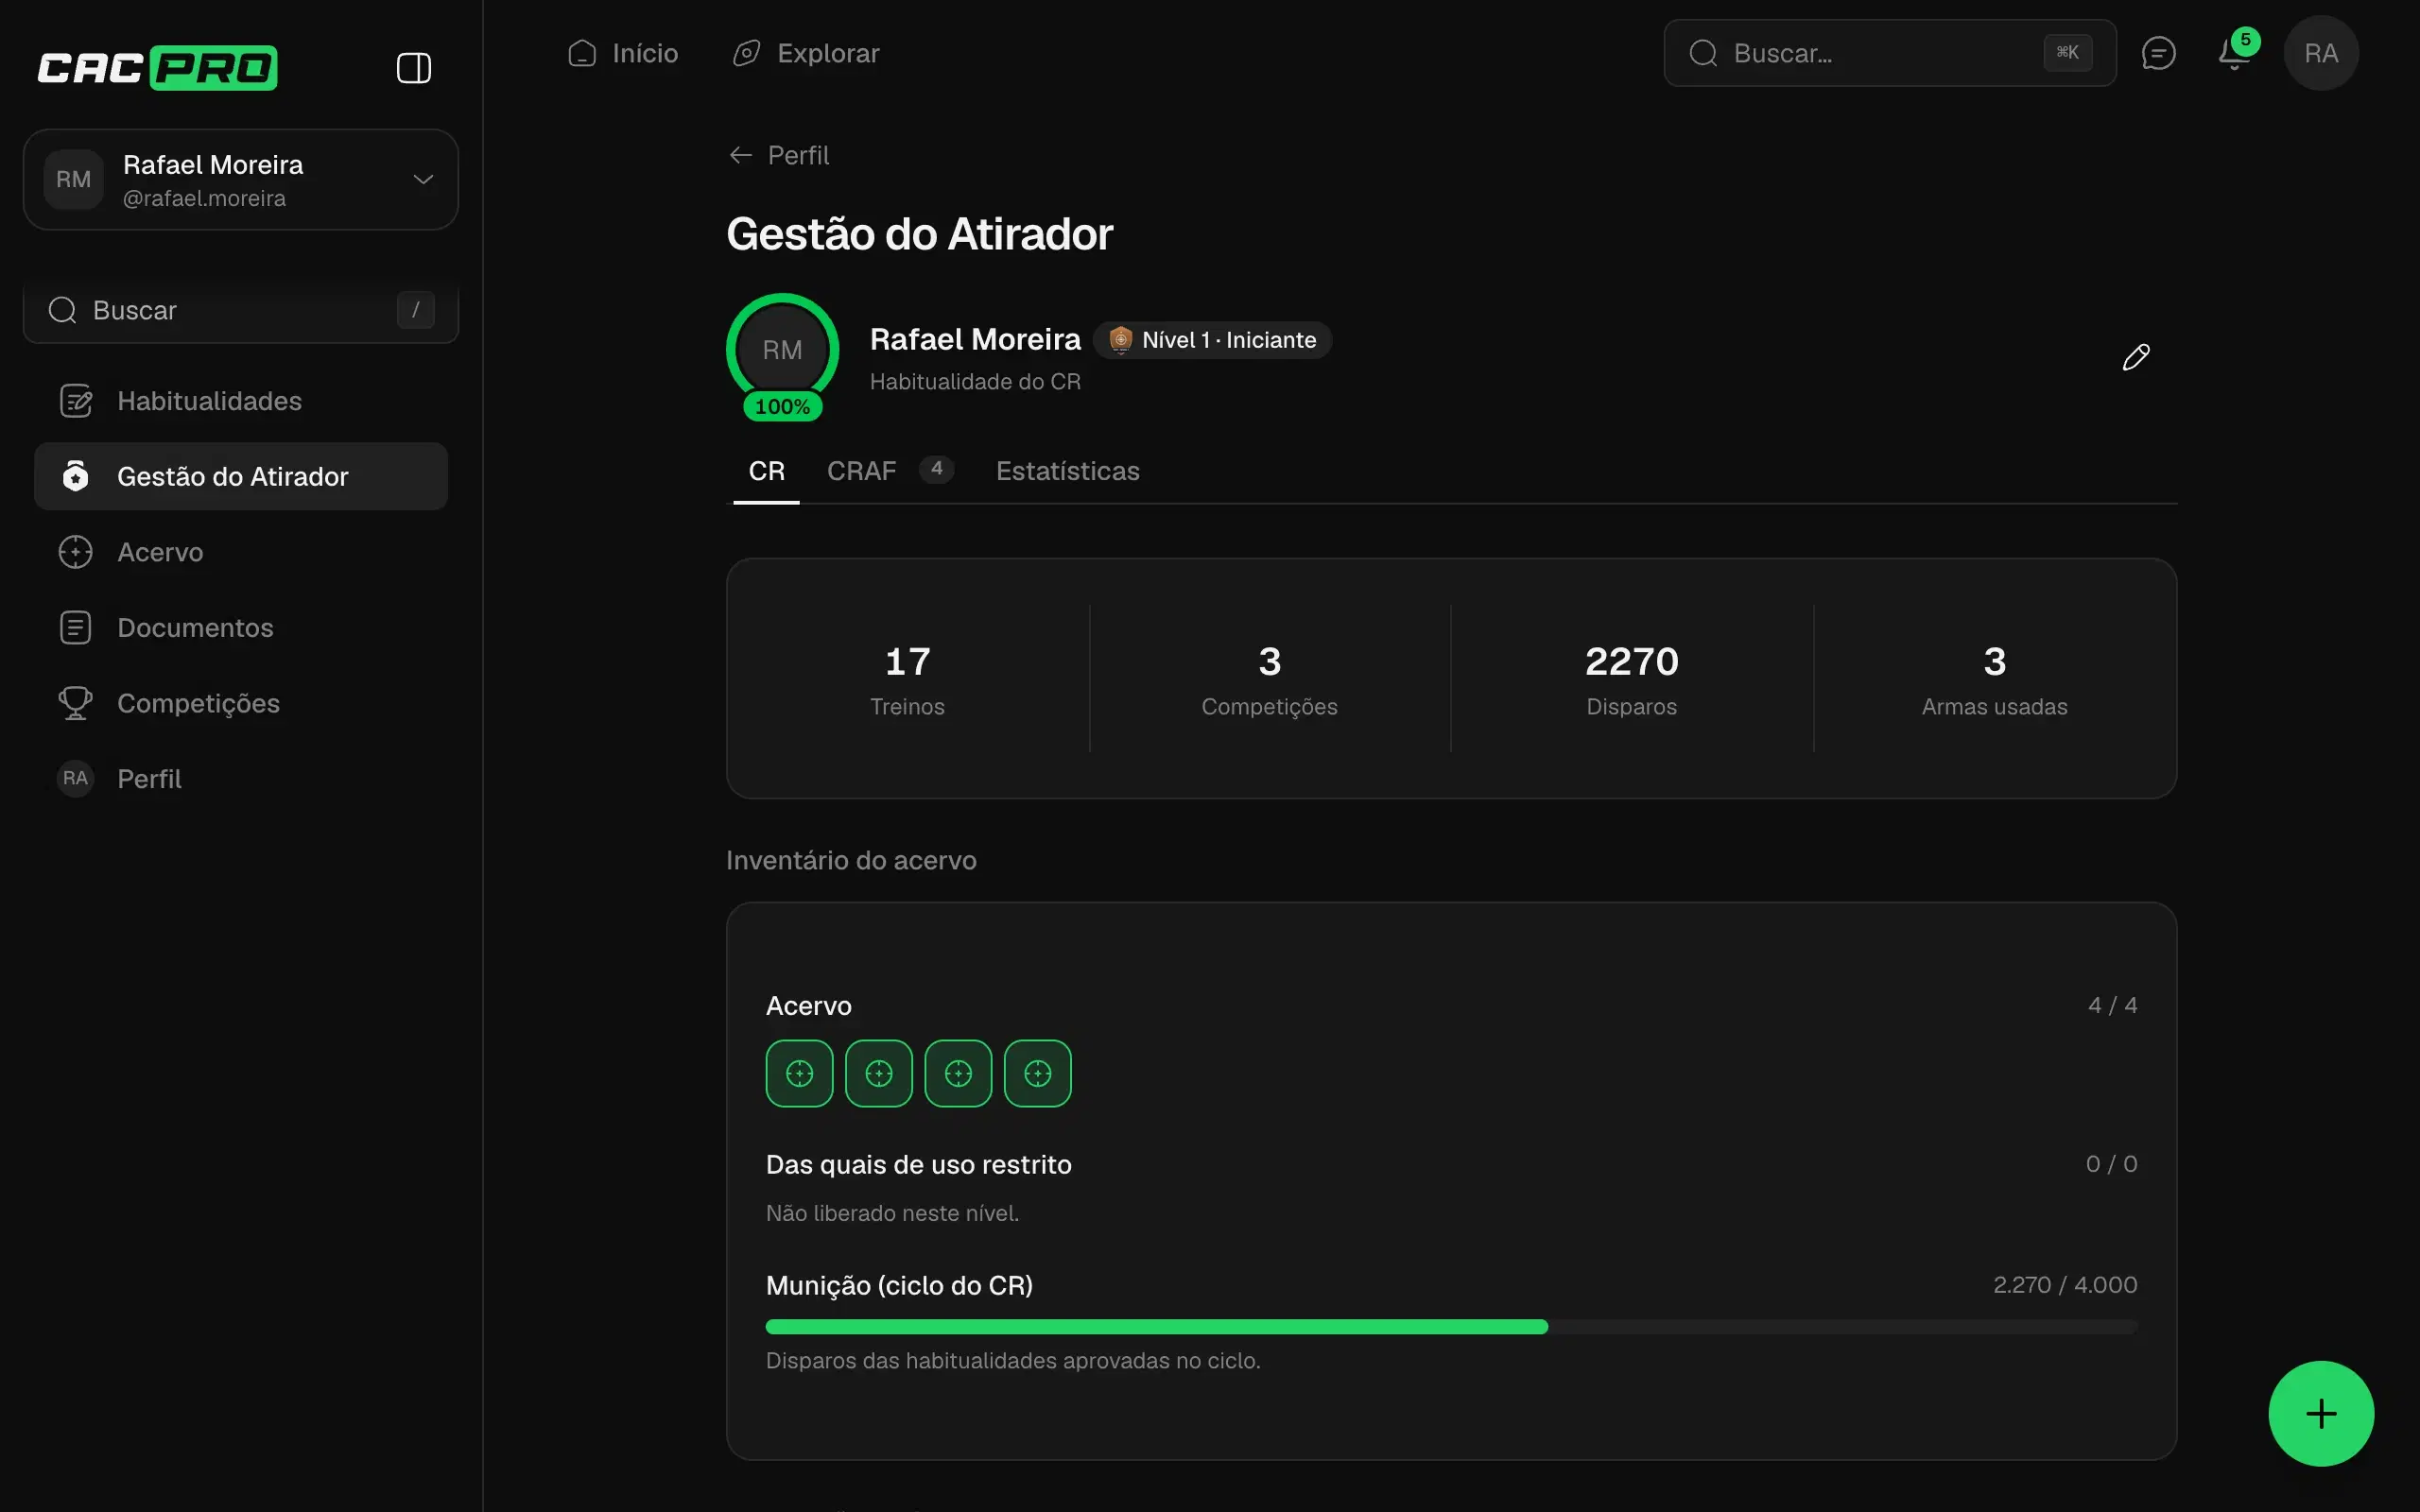The height and width of the screenshot is (1512, 2420).
Task: Click the 0 / 0 restricted use count
Action: tap(2111, 1164)
